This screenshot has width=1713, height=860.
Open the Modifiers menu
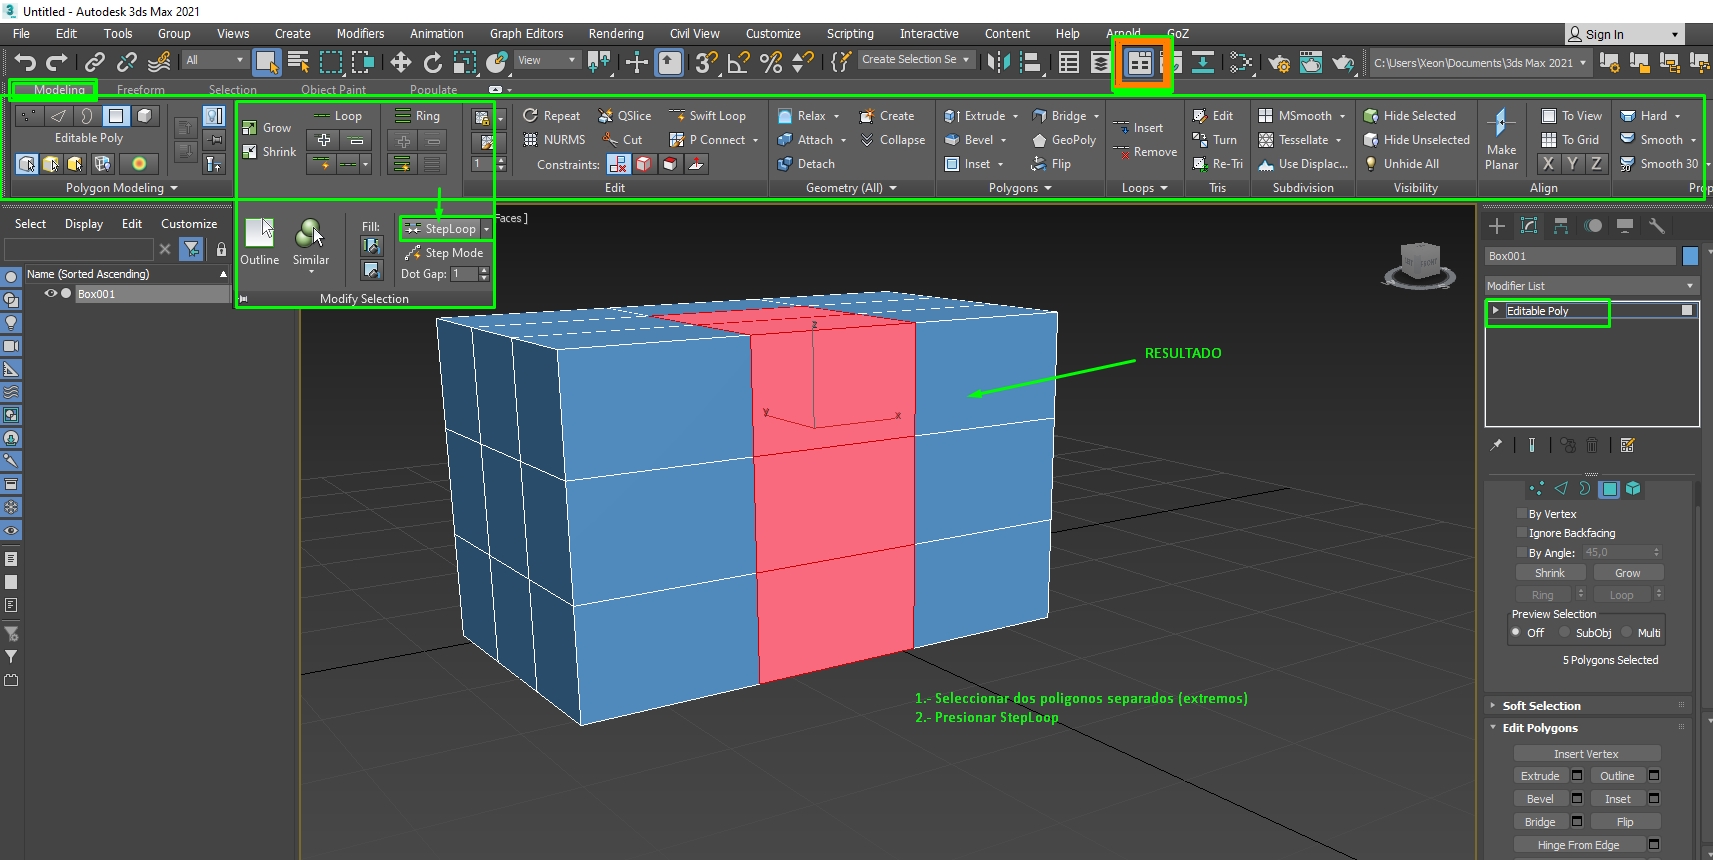pyautogui.click(x=360, y=34)
